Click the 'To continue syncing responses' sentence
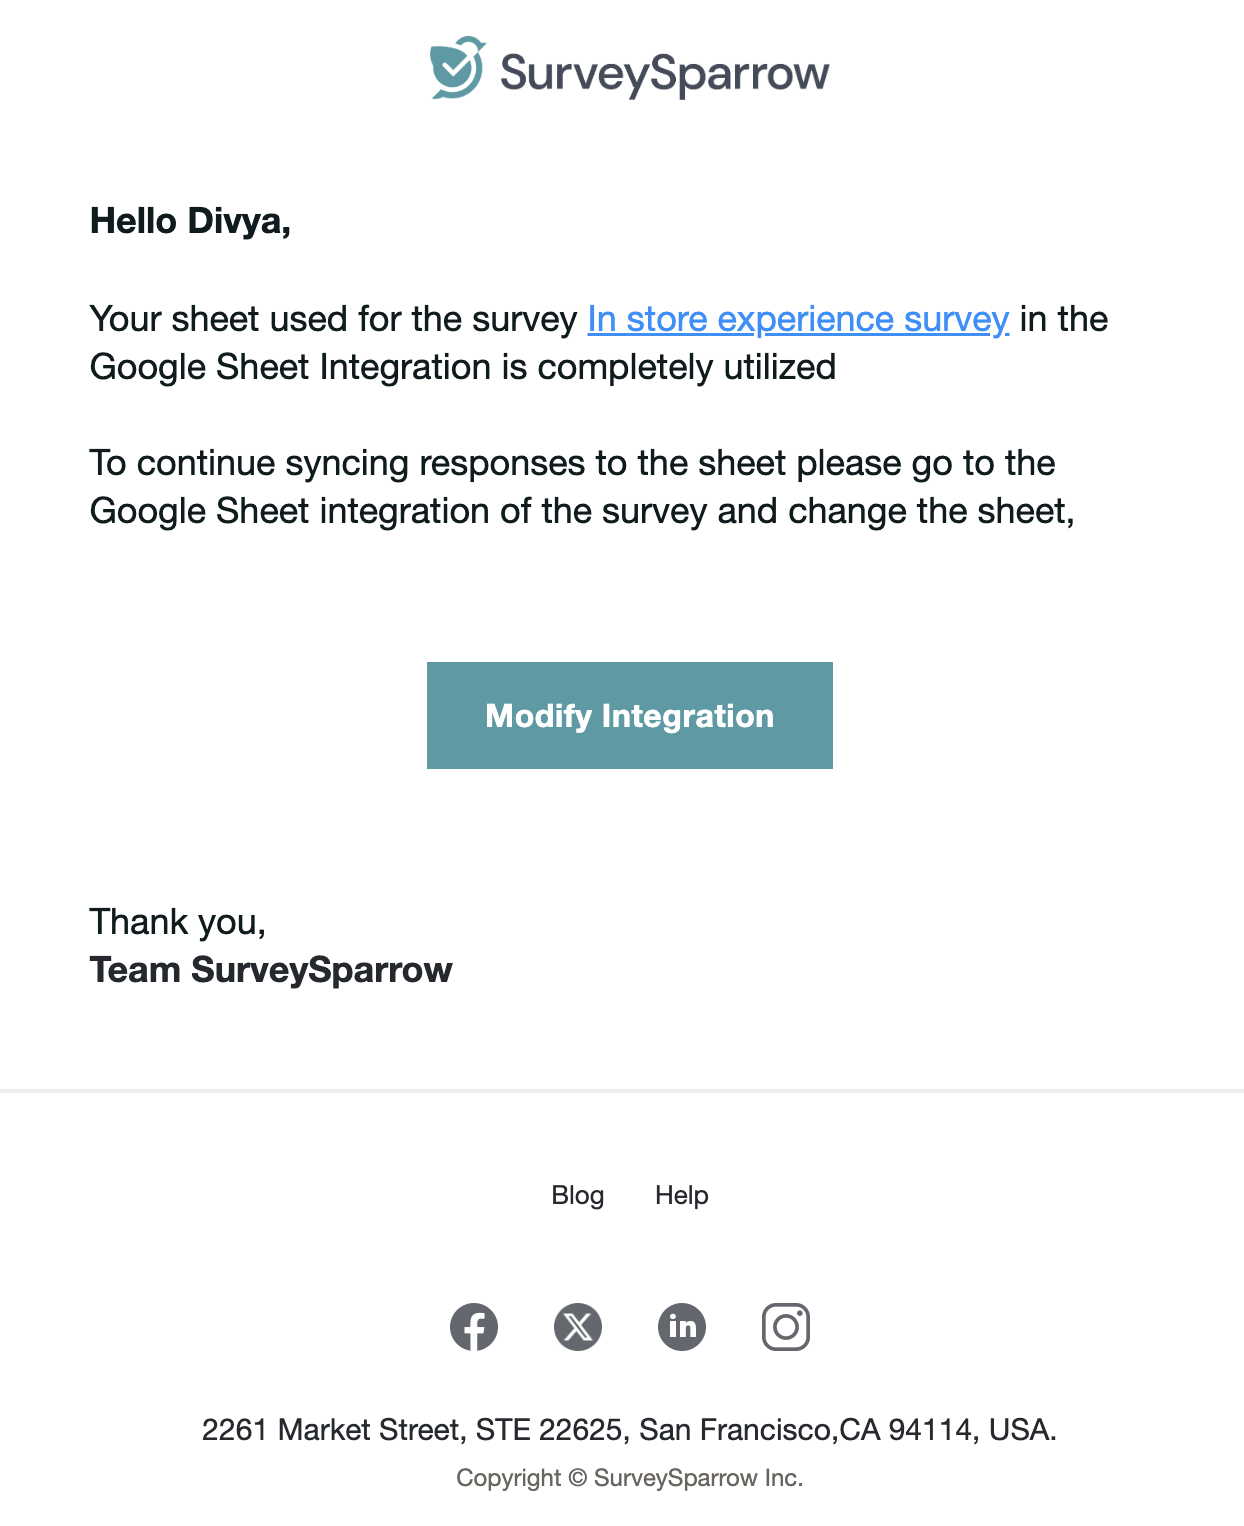Viewport: 1244px width, 1526px height. [572, 463]
